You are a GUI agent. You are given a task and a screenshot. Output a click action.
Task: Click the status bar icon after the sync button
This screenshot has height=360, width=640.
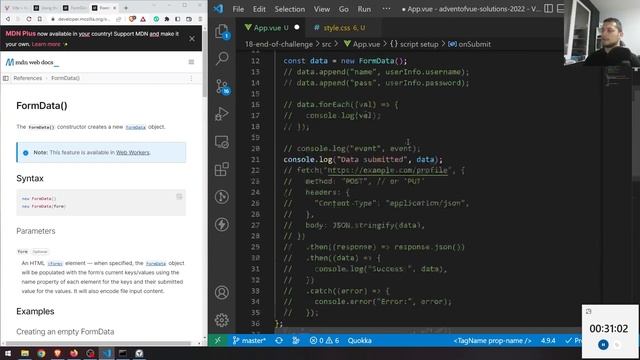click(x=296, y=340)
